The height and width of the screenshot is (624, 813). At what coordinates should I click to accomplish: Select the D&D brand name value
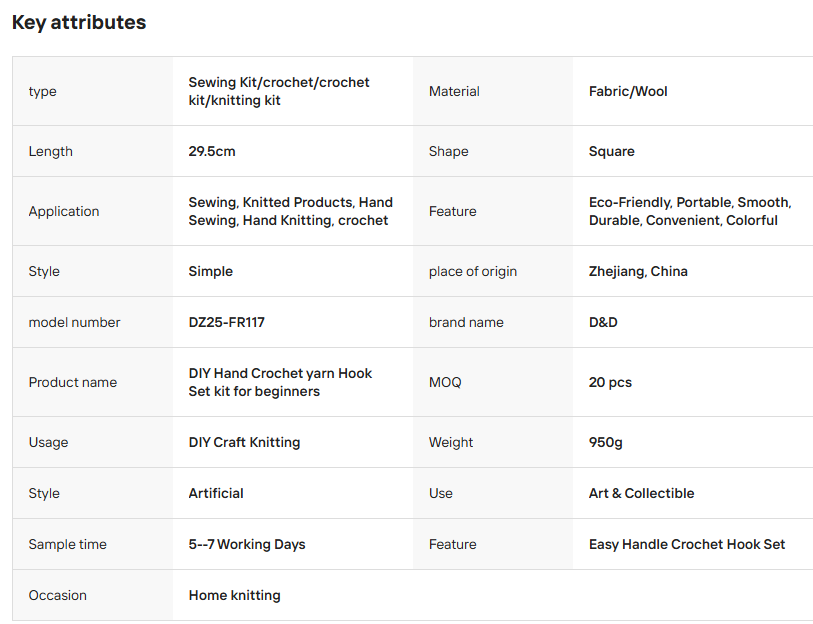[x=603, y=322]
